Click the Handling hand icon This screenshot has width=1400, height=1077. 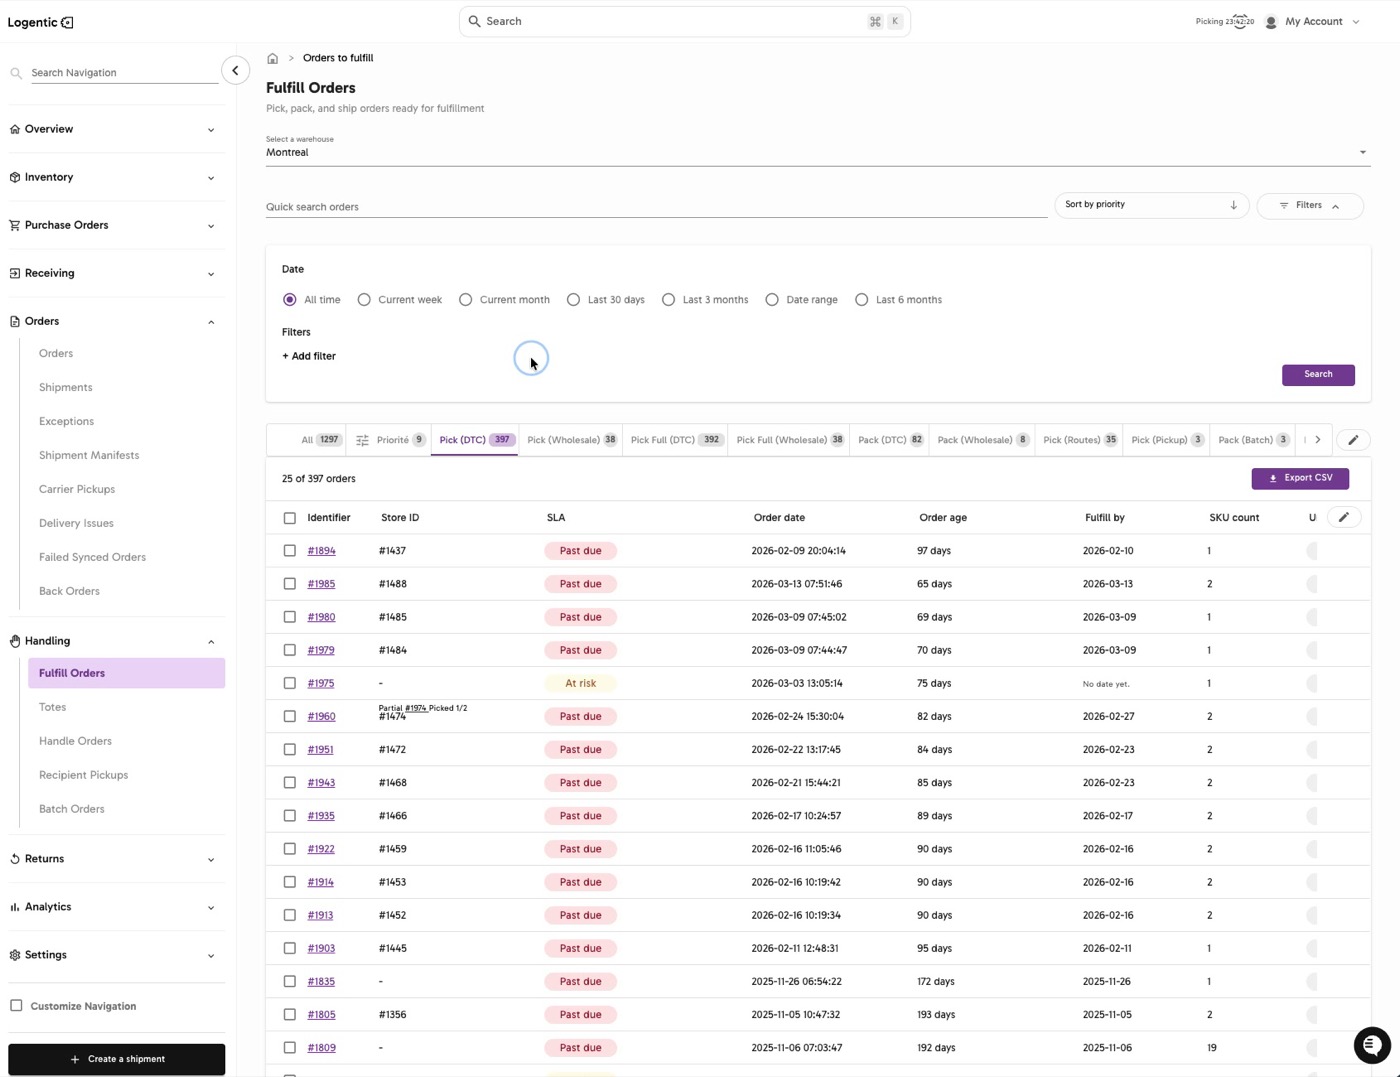(x=14, y=641)
